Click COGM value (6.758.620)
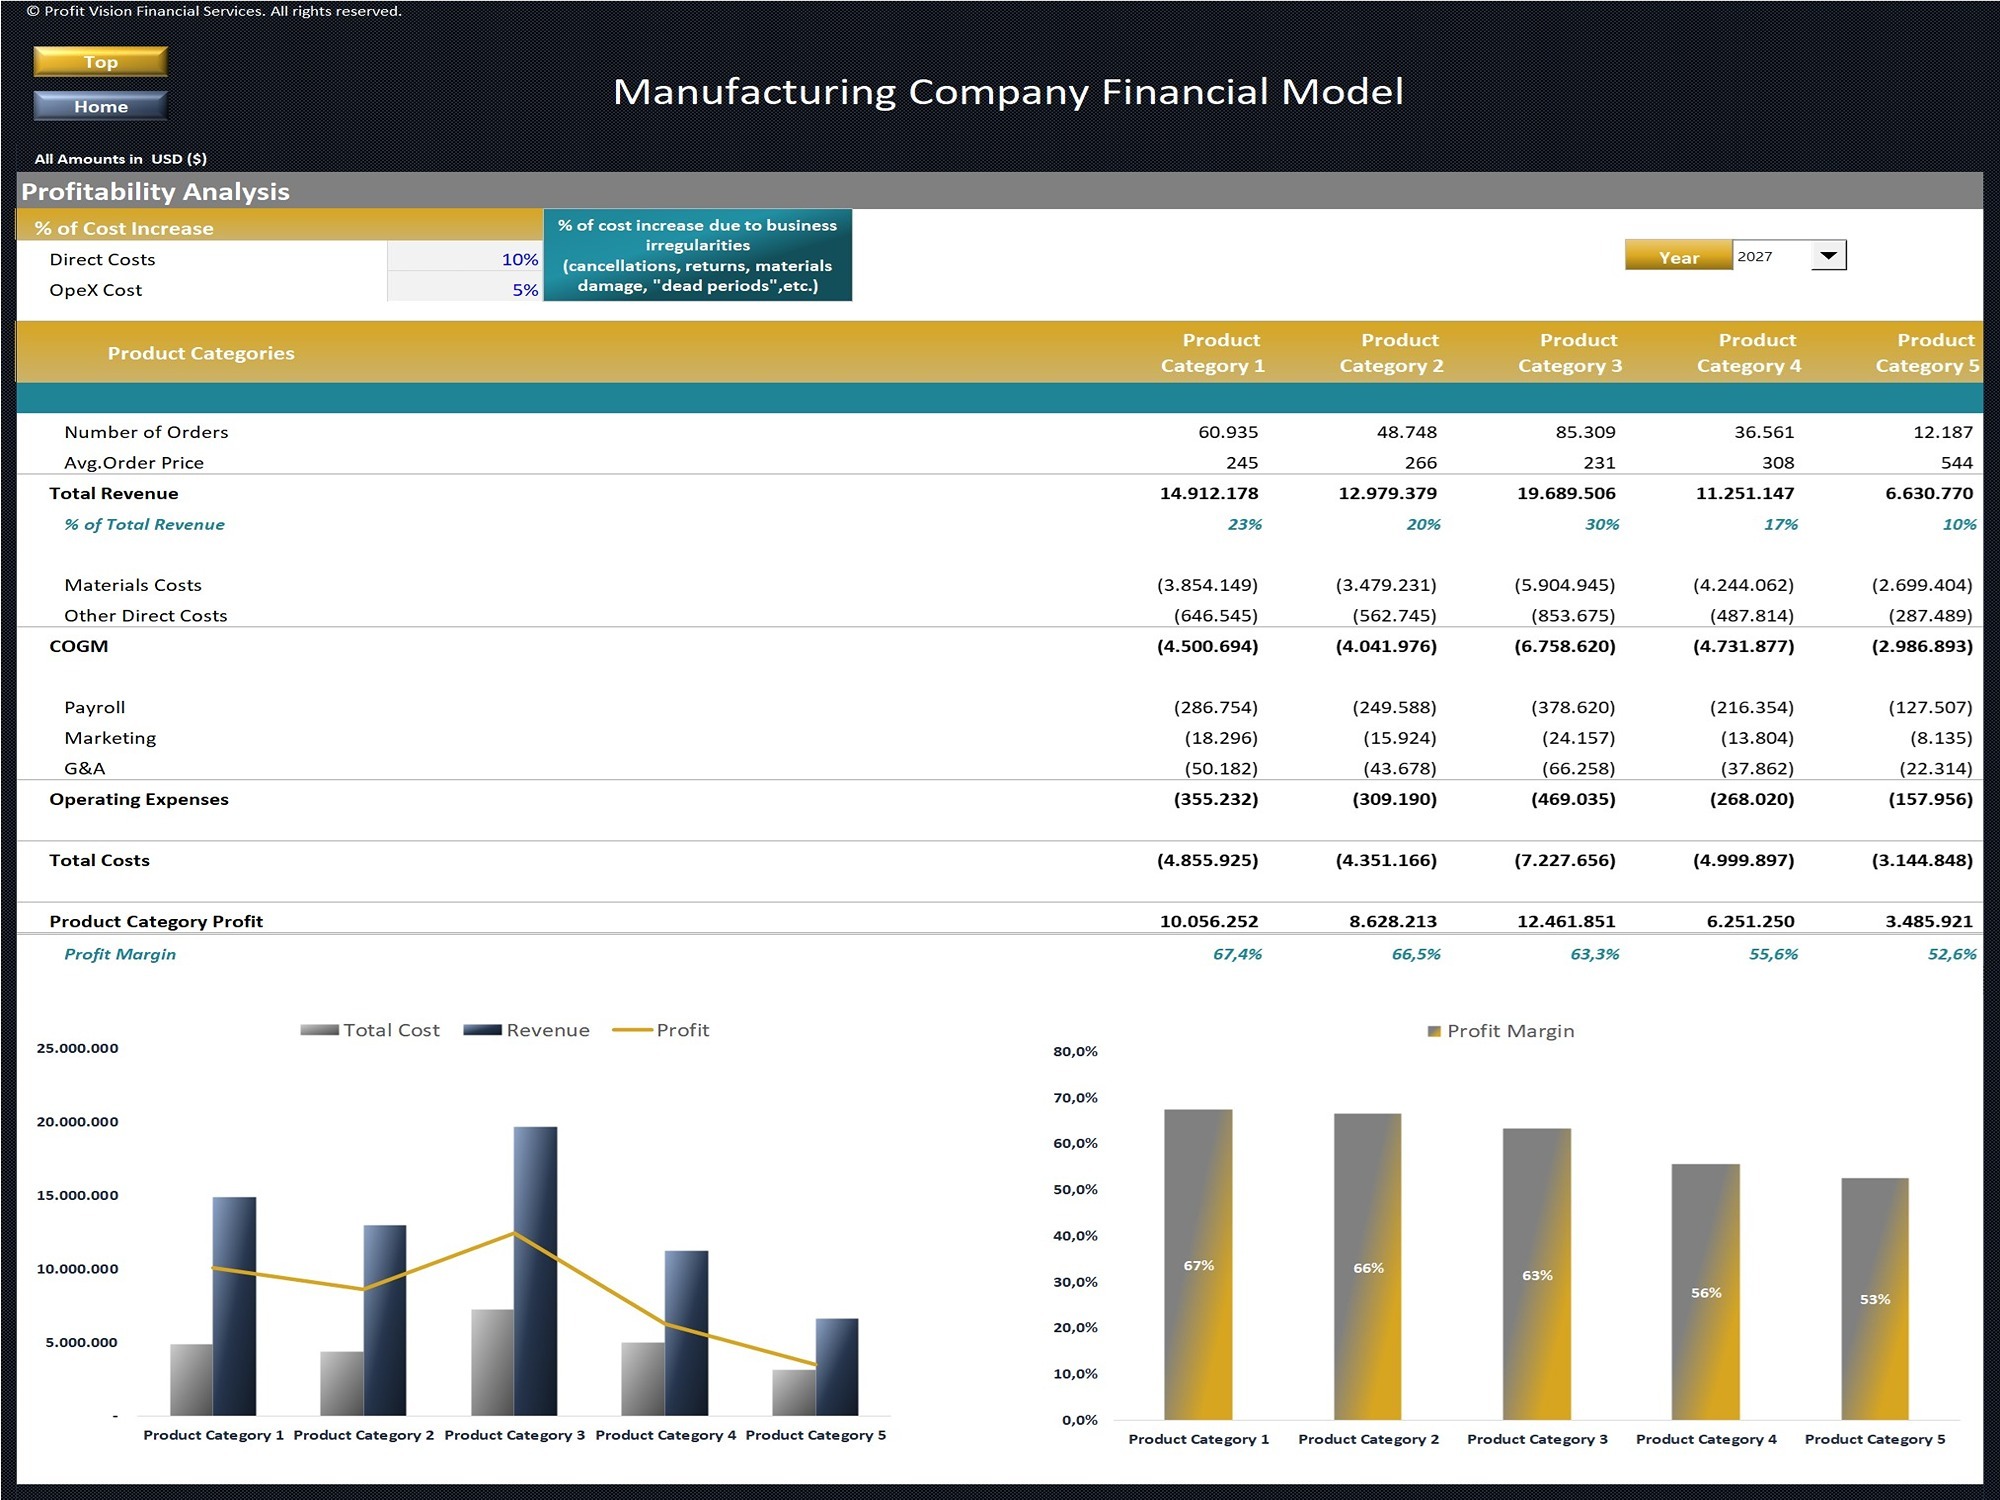Image resolution: width=2000 pixels, height=1500 pixels. 1565,646
